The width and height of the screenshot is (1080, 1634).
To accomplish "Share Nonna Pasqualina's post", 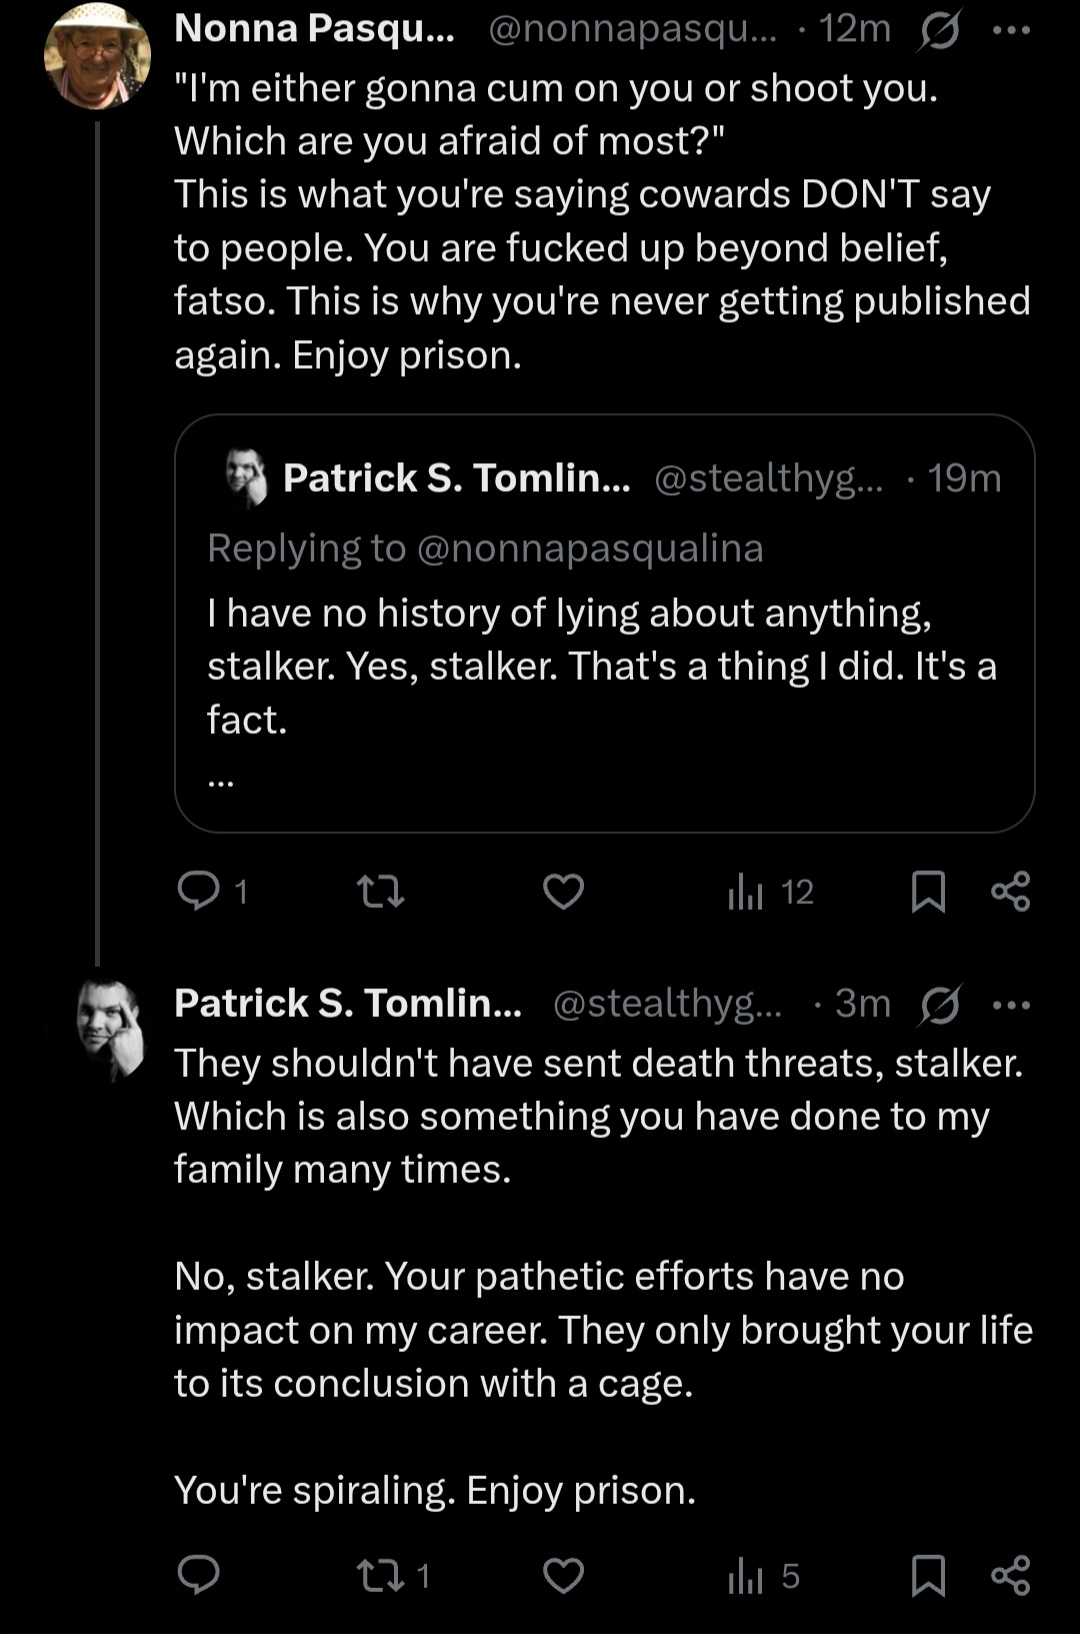I will 1010,891.
